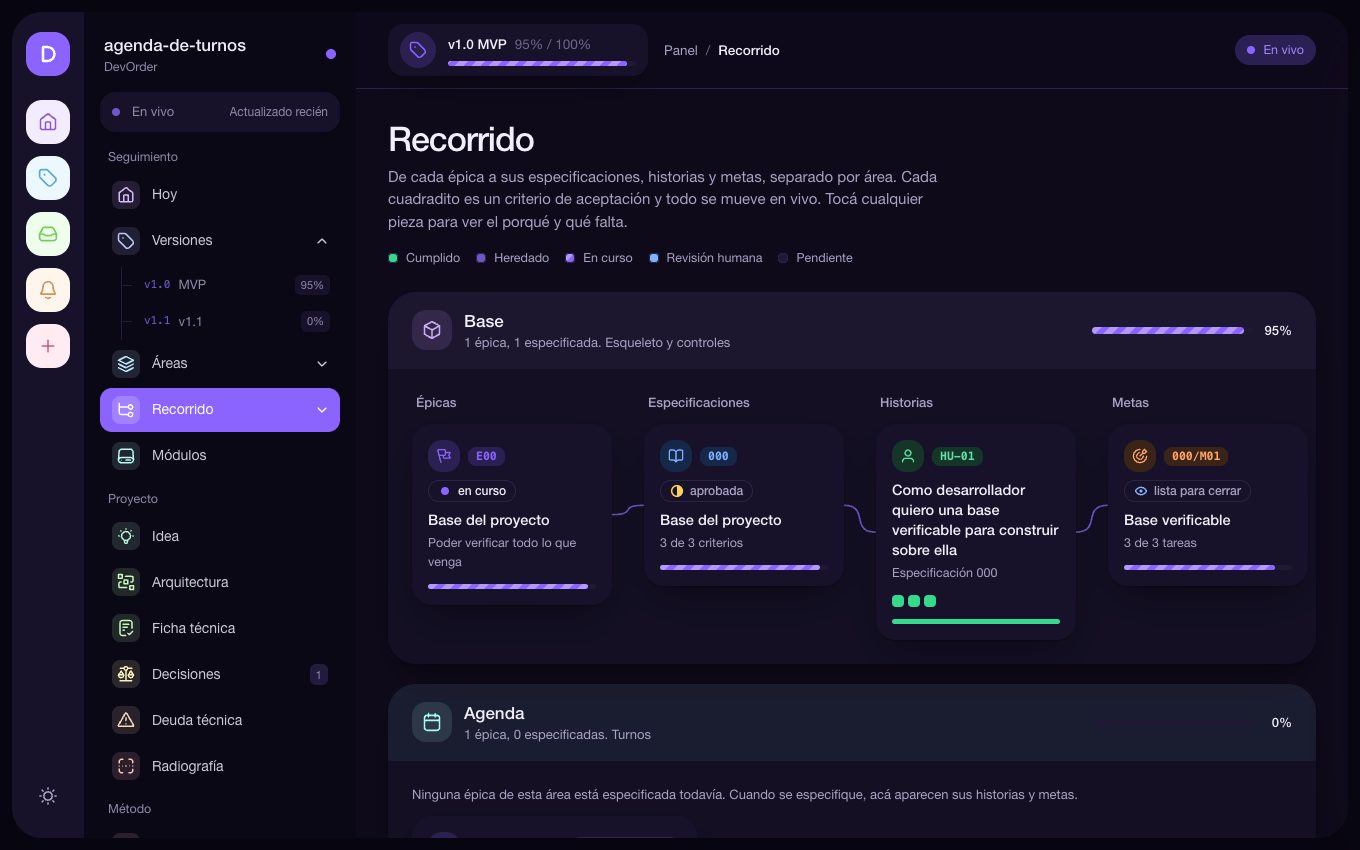Image resolution: width=1360 pixels, height=850 pixels.
Task: Open the inbox tray icon in the rail
Action: (x=48, y=234)
